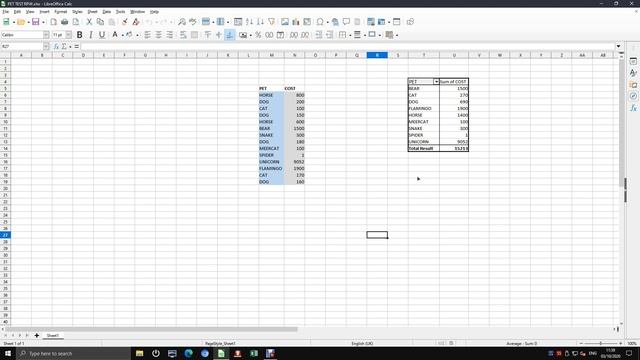Open the Font Size dropdown
Viewport: 640px width, 360px height.
tap(69, 35)
